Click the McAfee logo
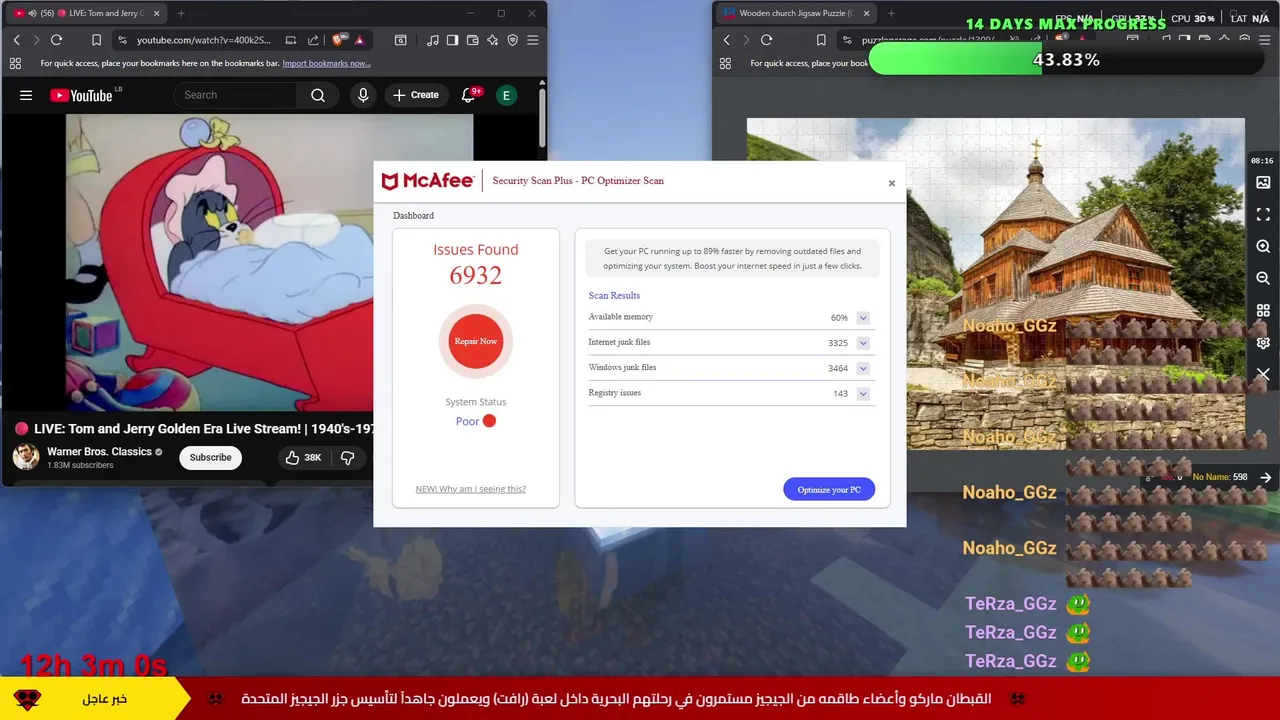The image size is (1280, 720). (428, 181)
